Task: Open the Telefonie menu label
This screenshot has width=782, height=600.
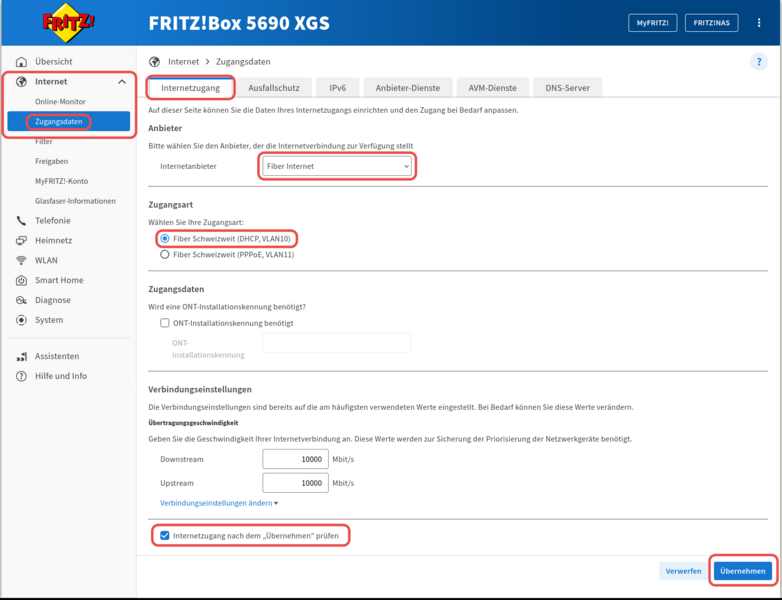Action: tap(53, 220)
